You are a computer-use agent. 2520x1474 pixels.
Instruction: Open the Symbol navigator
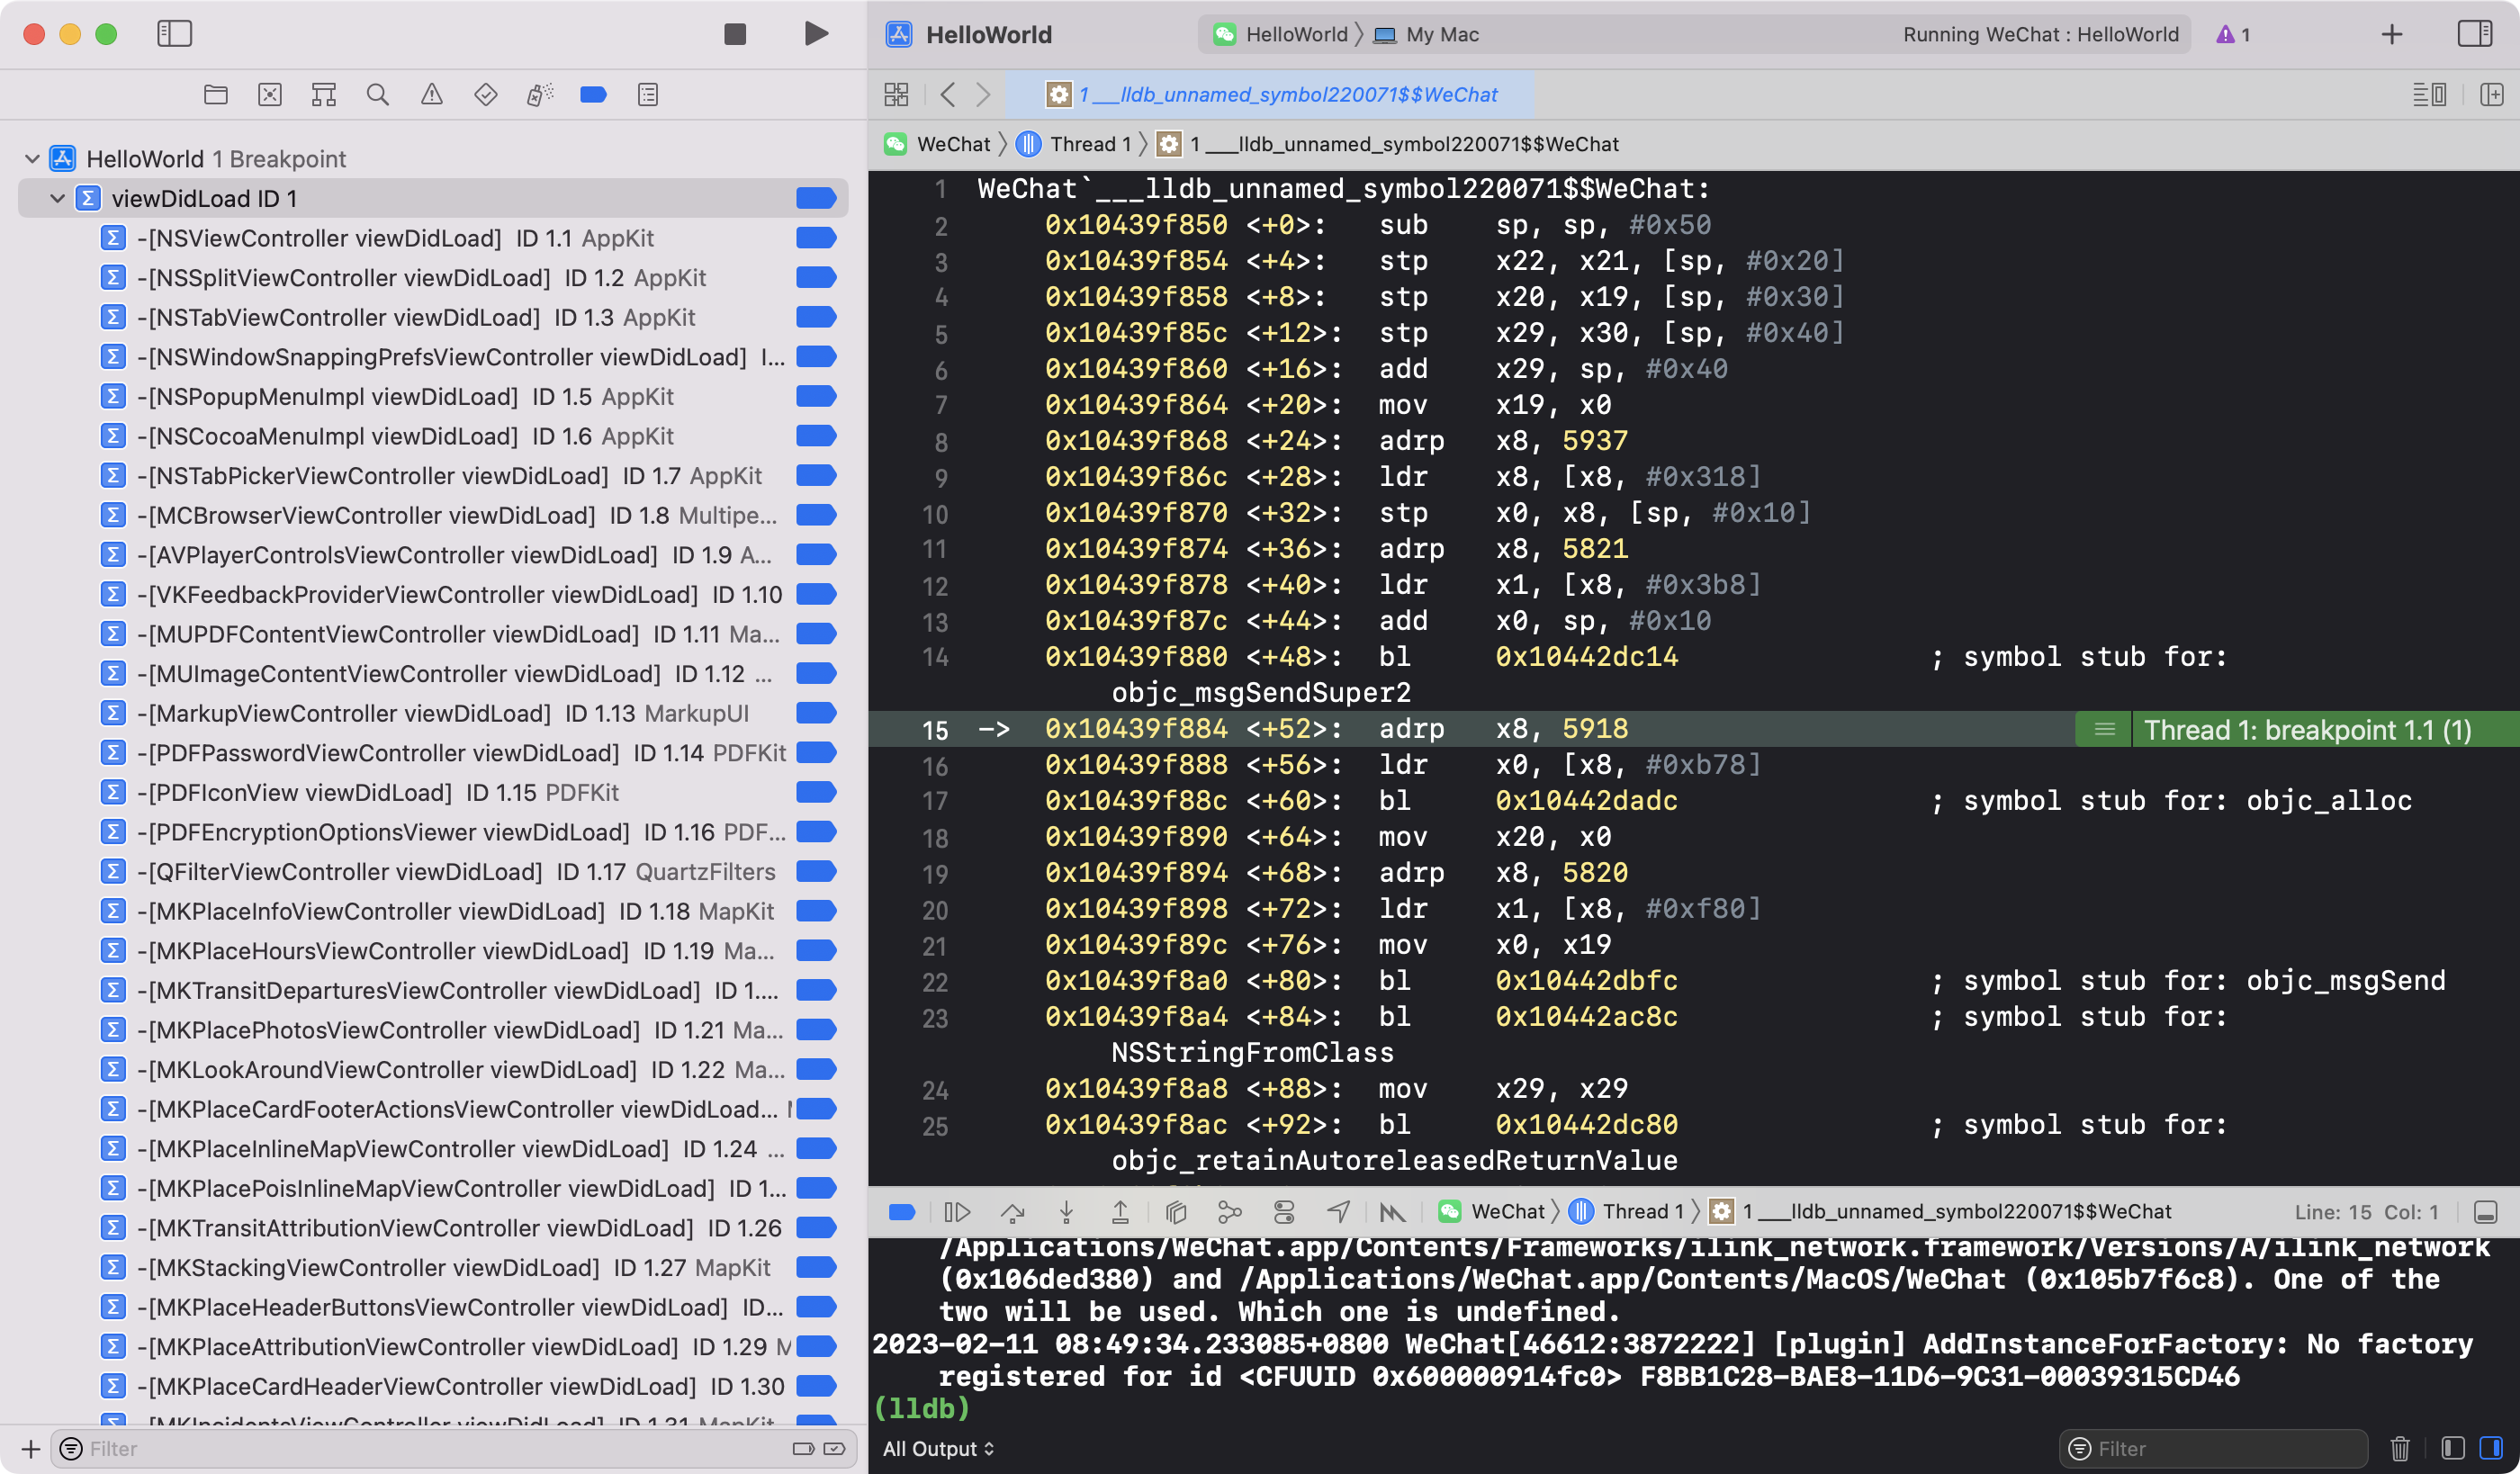tap(324, 95)
